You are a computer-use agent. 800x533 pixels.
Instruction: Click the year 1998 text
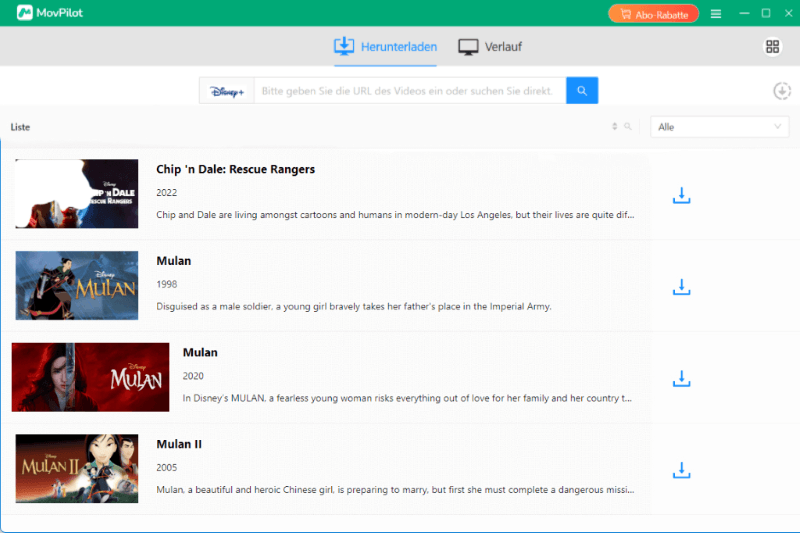(x=166, y=284)
